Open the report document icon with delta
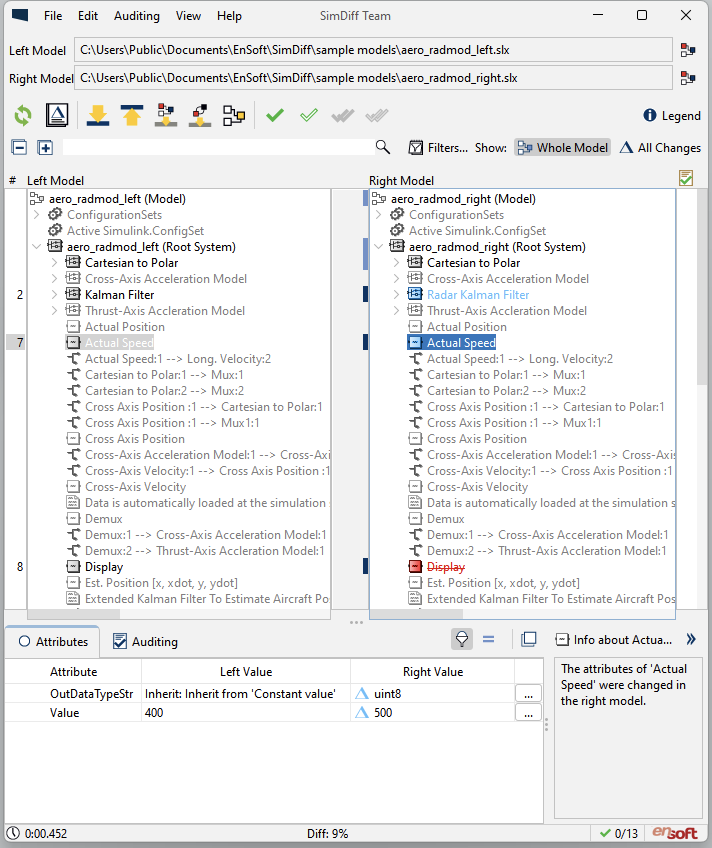 click(57, 115)
